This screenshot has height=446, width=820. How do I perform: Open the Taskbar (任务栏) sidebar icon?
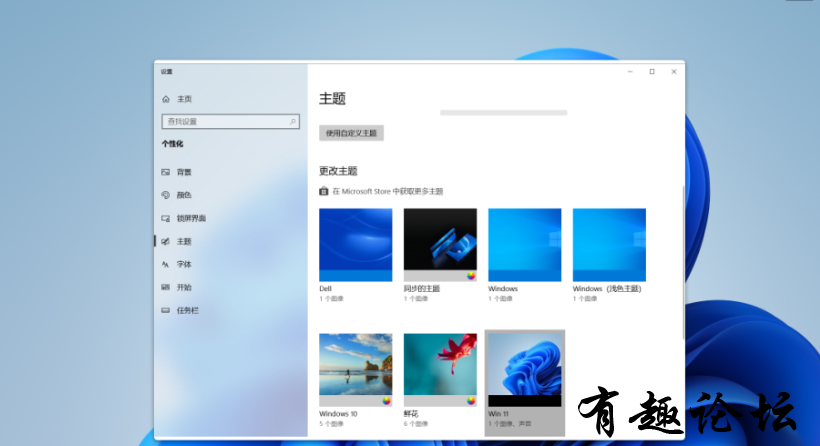(166, 310)
